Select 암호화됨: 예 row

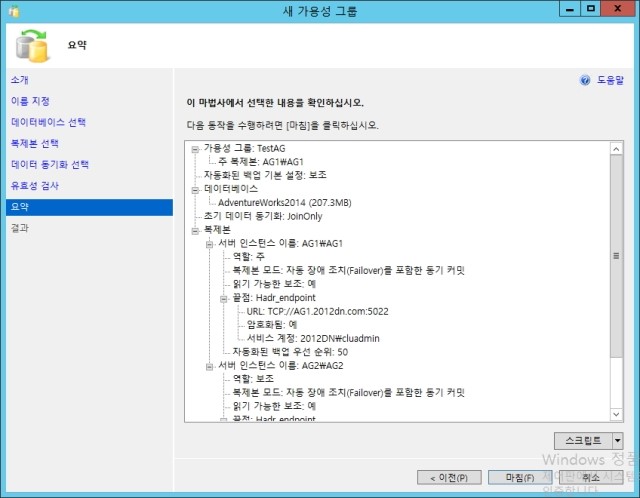click(272, 325)
